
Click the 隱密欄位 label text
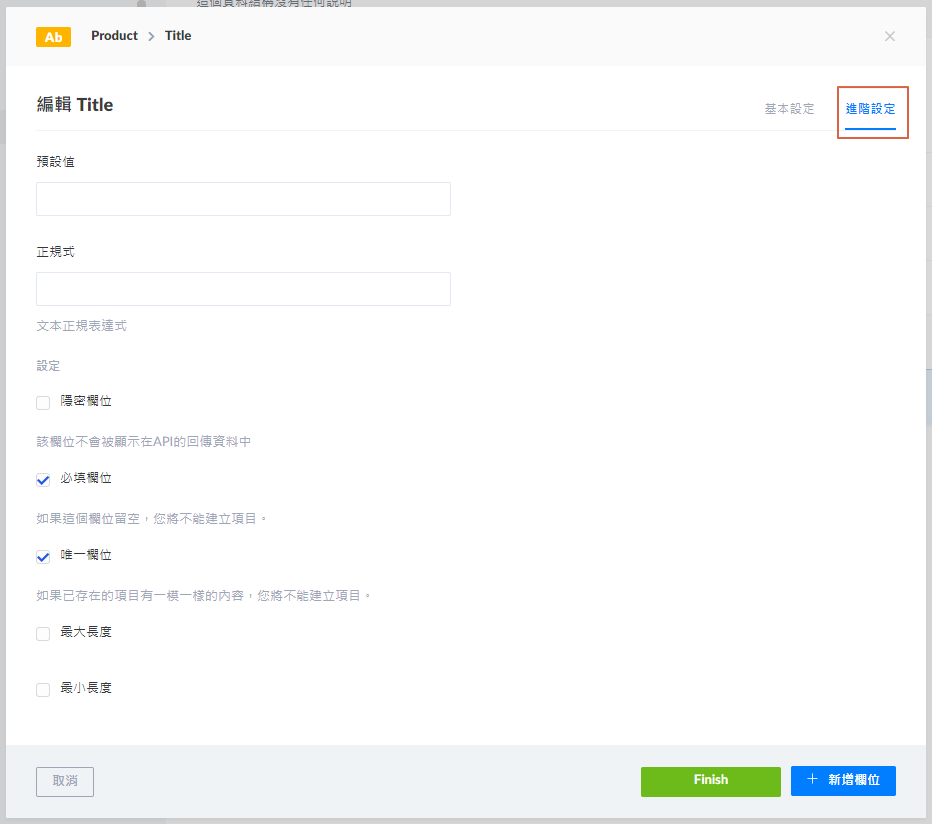(86, 401)
